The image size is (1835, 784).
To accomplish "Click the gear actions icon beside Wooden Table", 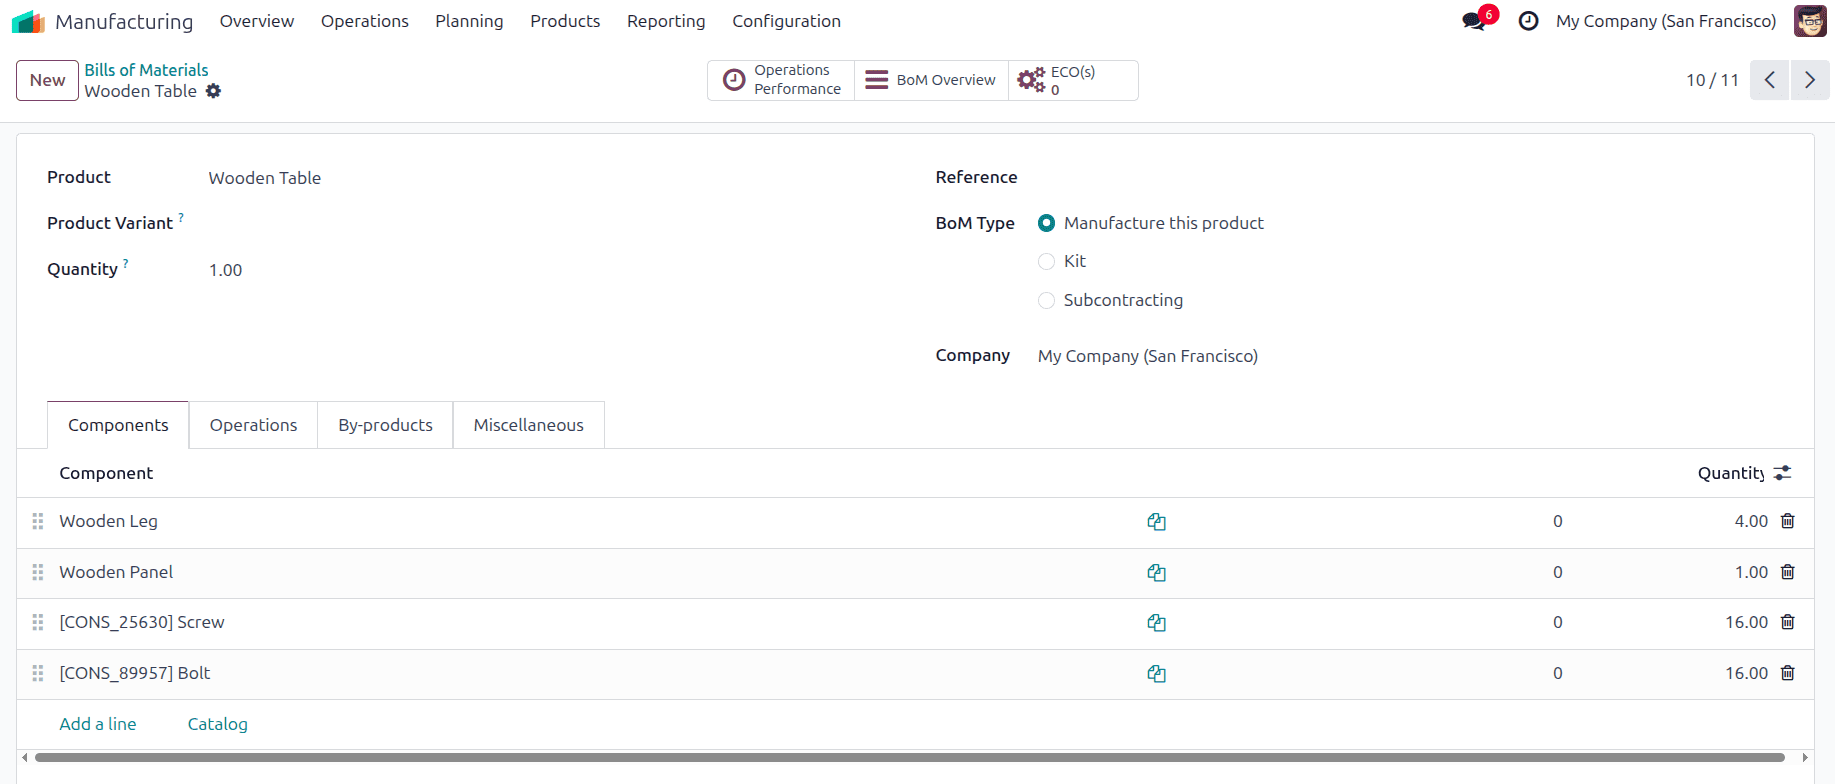I will tap(213, 91).
